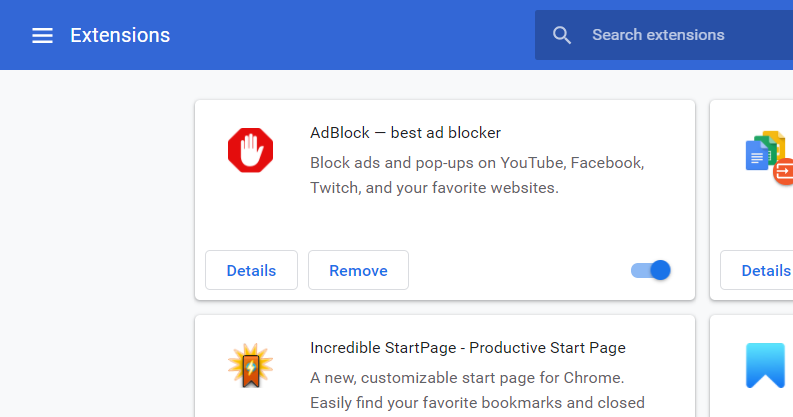Image resolution: width=793 pixels, height=417 pixels.
Task: Click the AdBlock description text
Action: click(477, 175)
